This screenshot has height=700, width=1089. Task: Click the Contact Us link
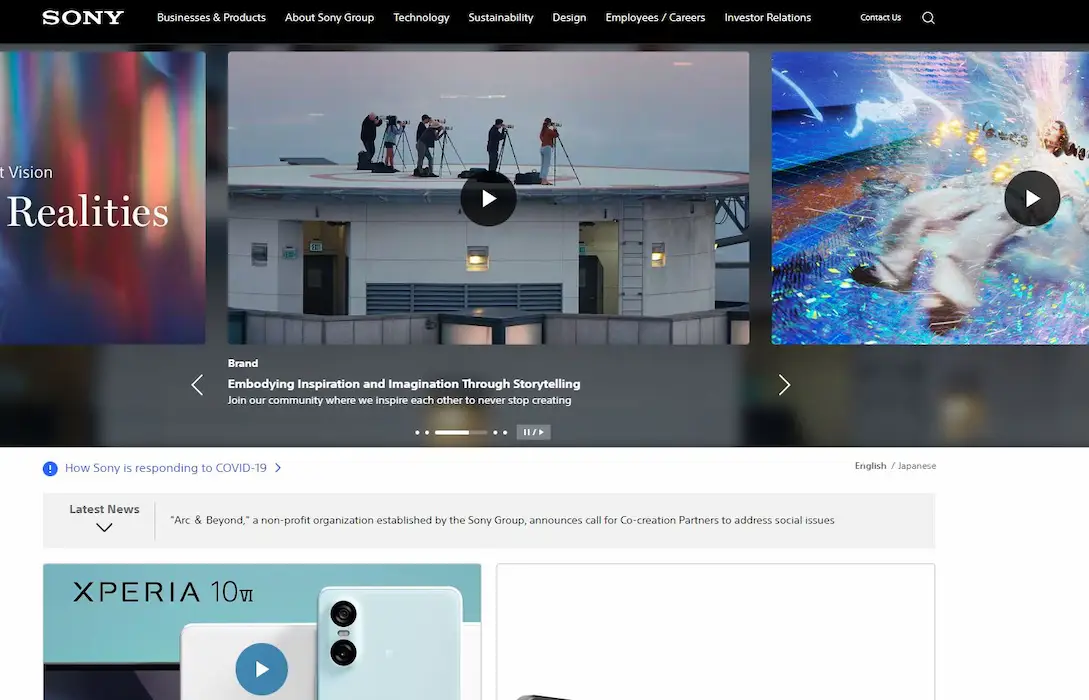click(x=880, y=17)
